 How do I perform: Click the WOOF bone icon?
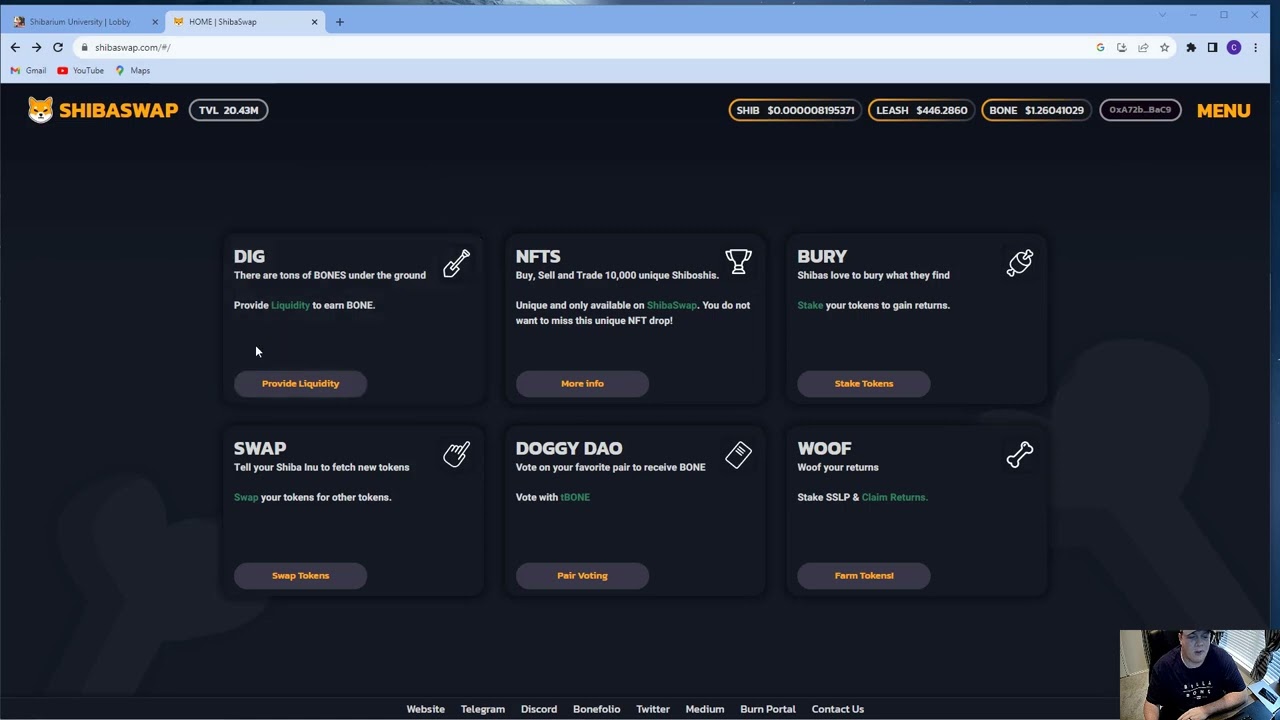(1019, 455)
